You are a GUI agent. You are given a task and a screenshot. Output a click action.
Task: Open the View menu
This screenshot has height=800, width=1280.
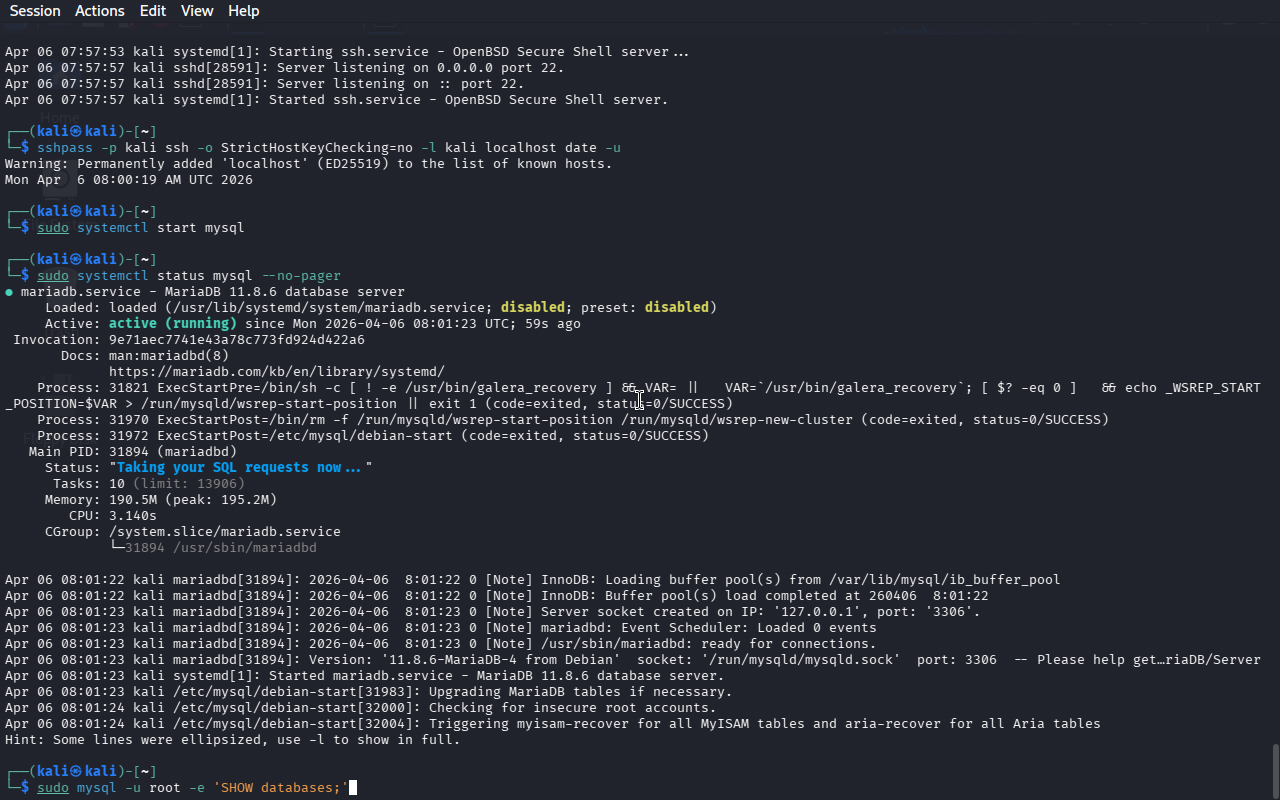[x=197, y=11]
